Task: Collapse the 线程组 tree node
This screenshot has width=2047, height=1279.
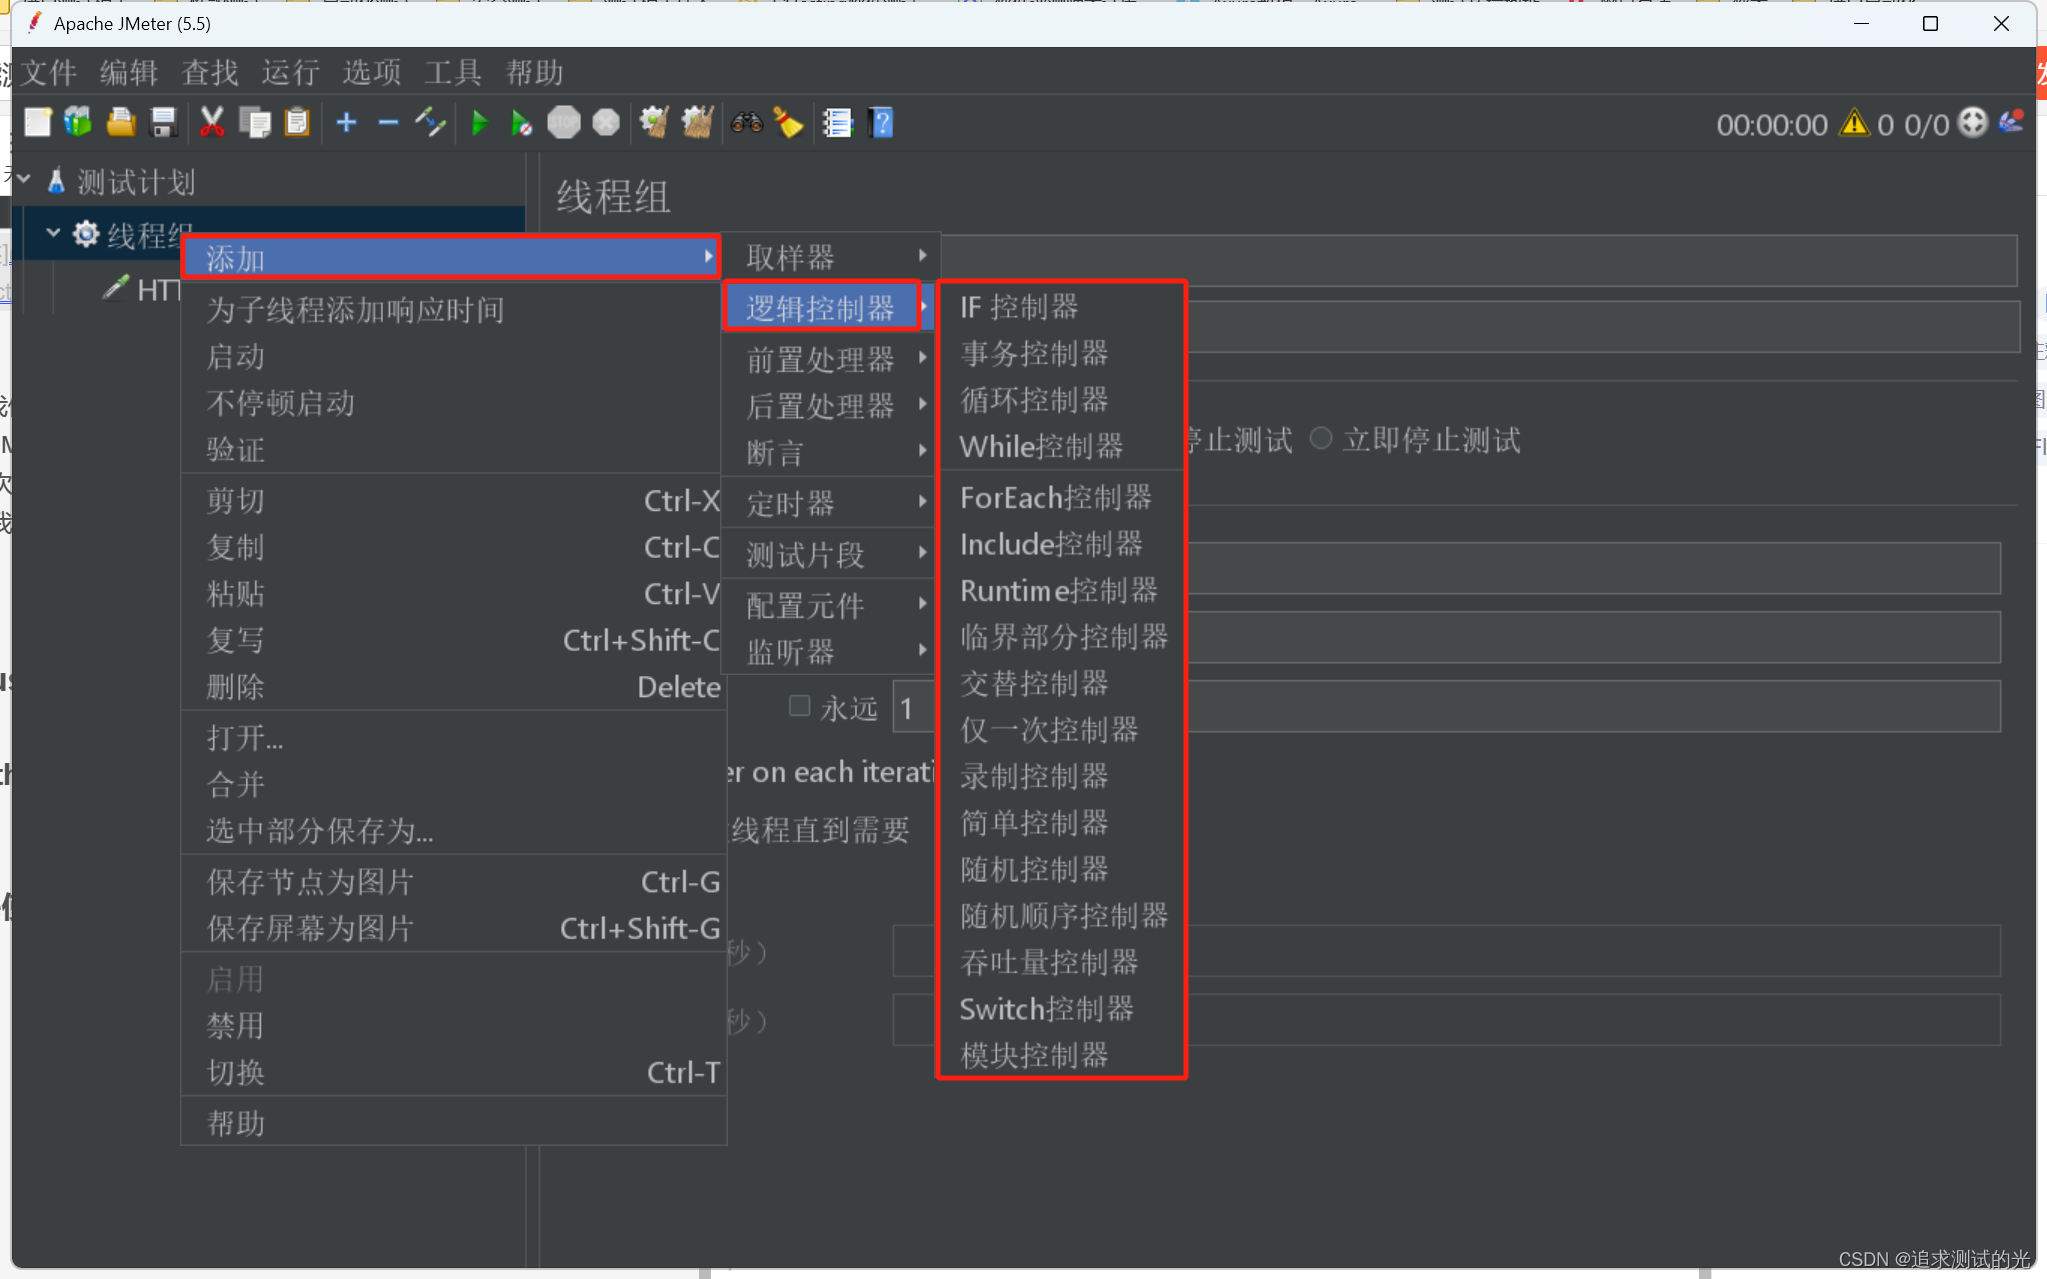Action: point(53,233)
